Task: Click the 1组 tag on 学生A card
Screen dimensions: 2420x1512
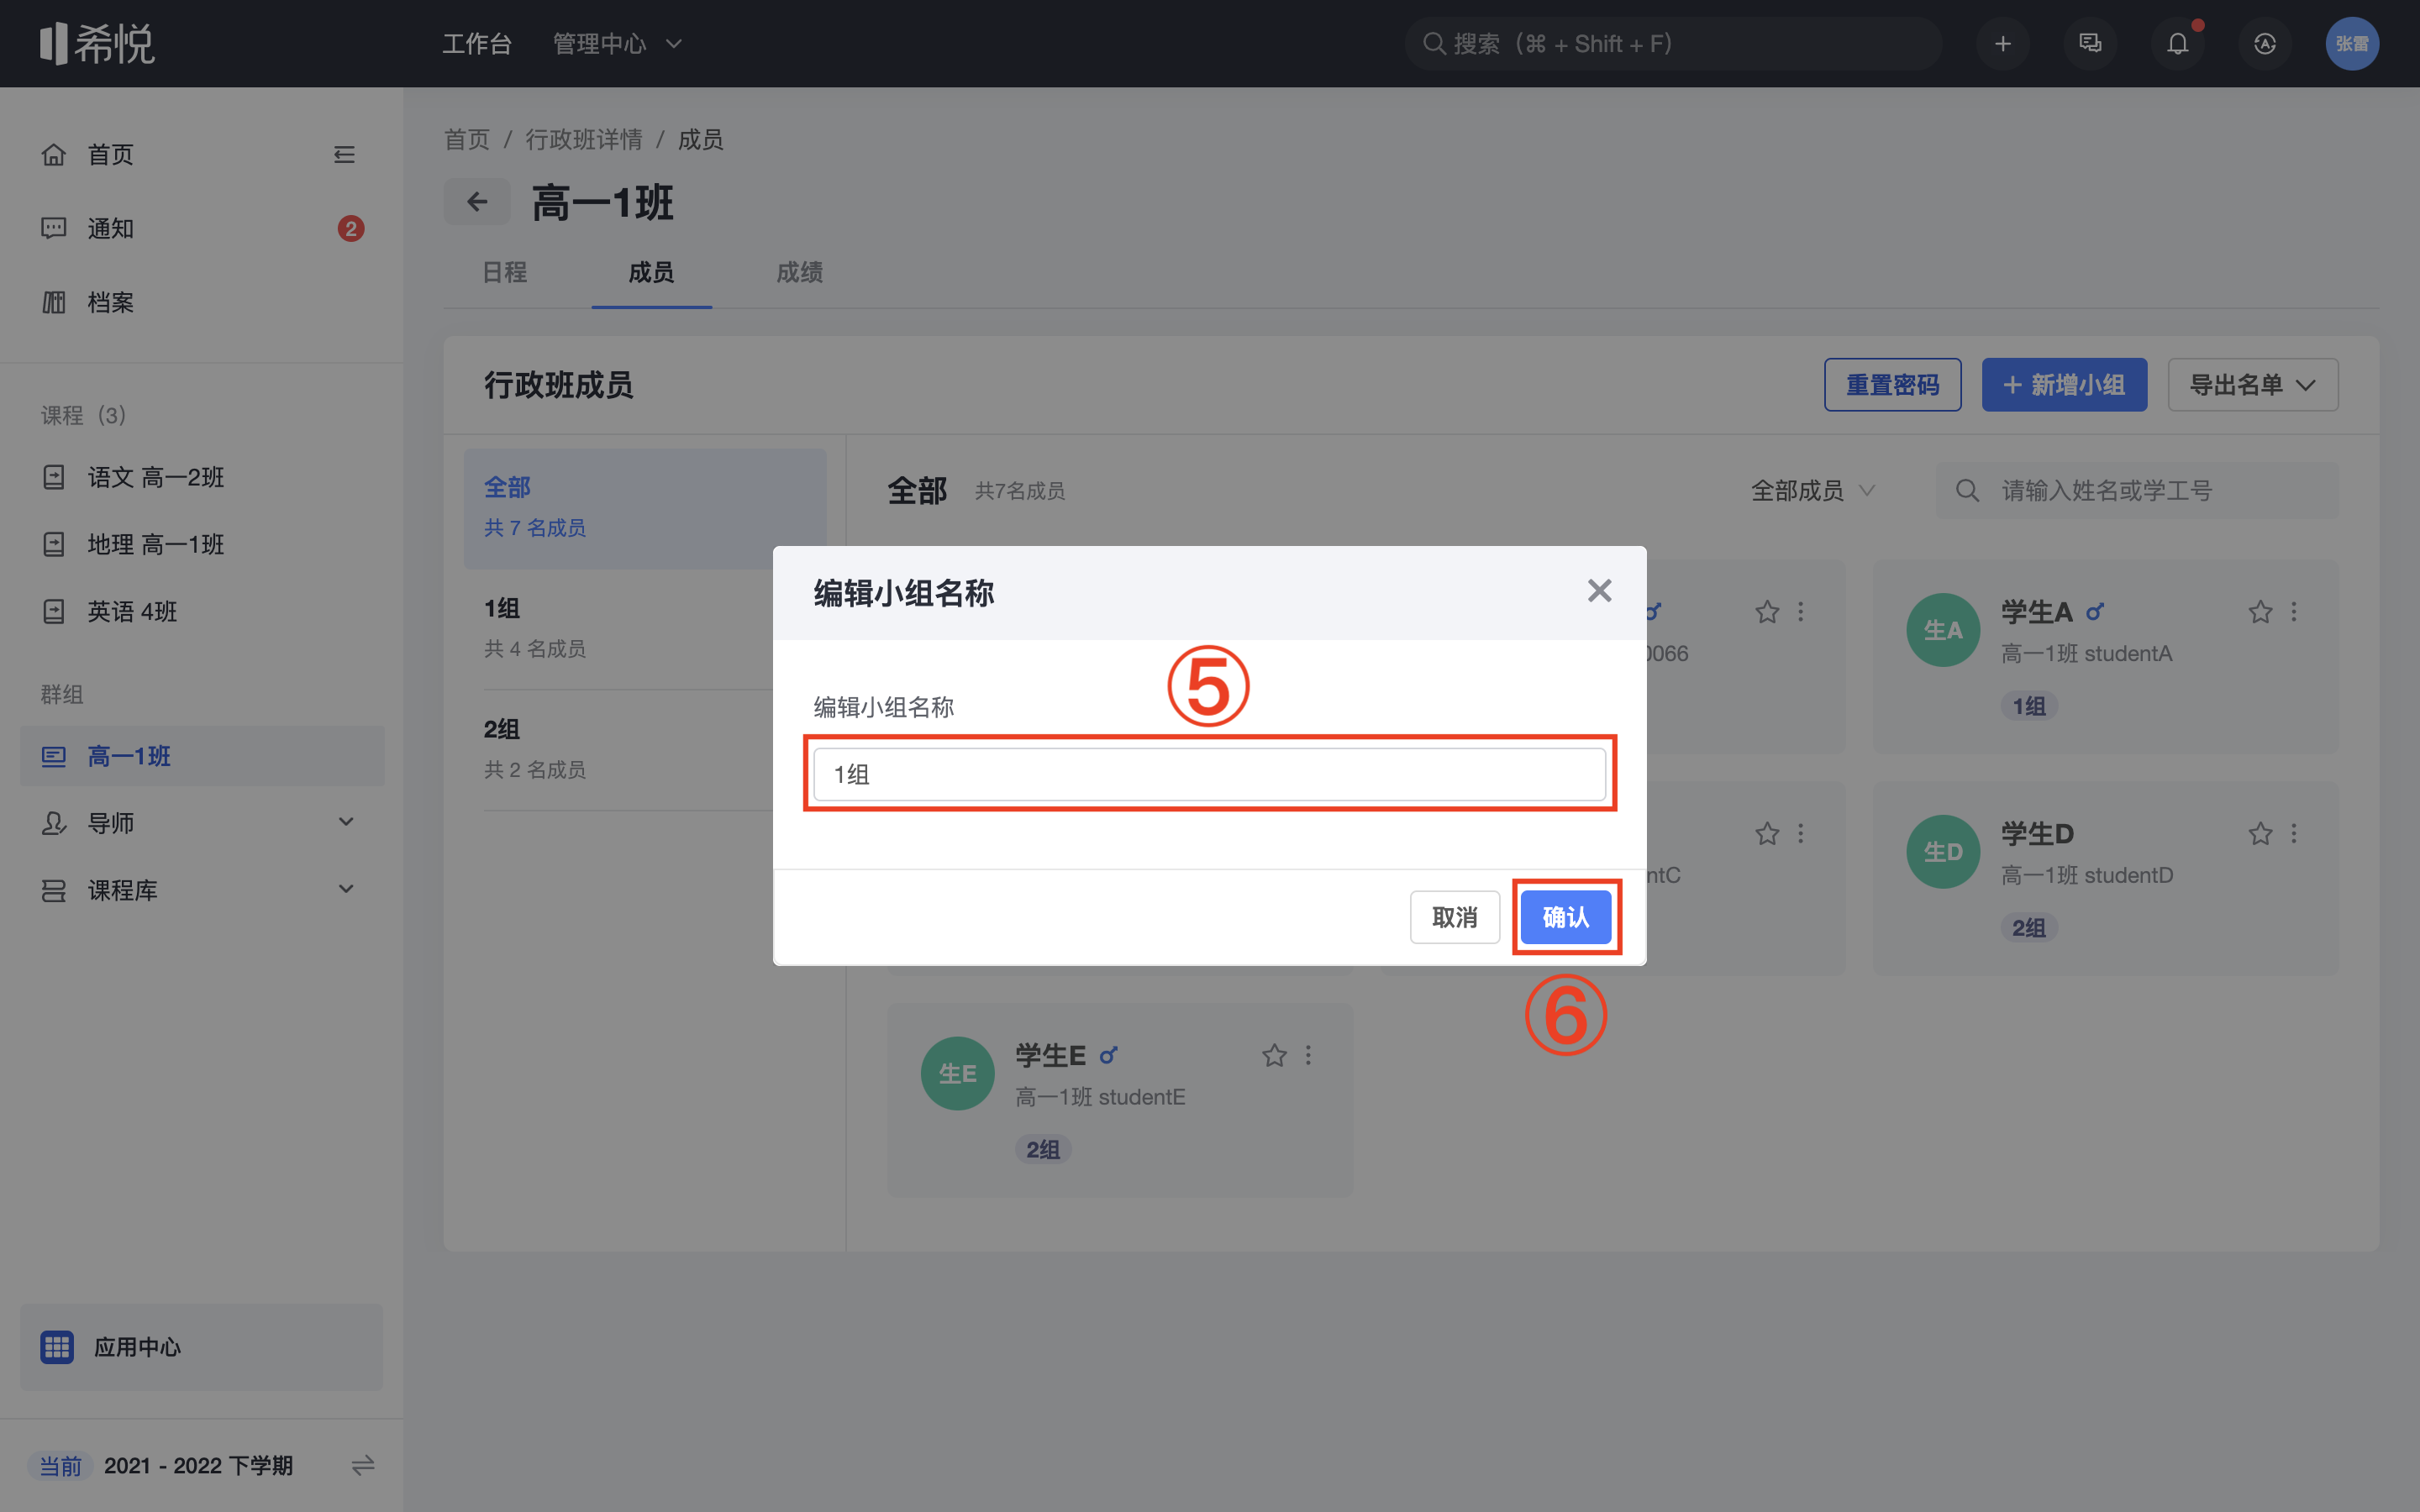Action: point(2029,706)
